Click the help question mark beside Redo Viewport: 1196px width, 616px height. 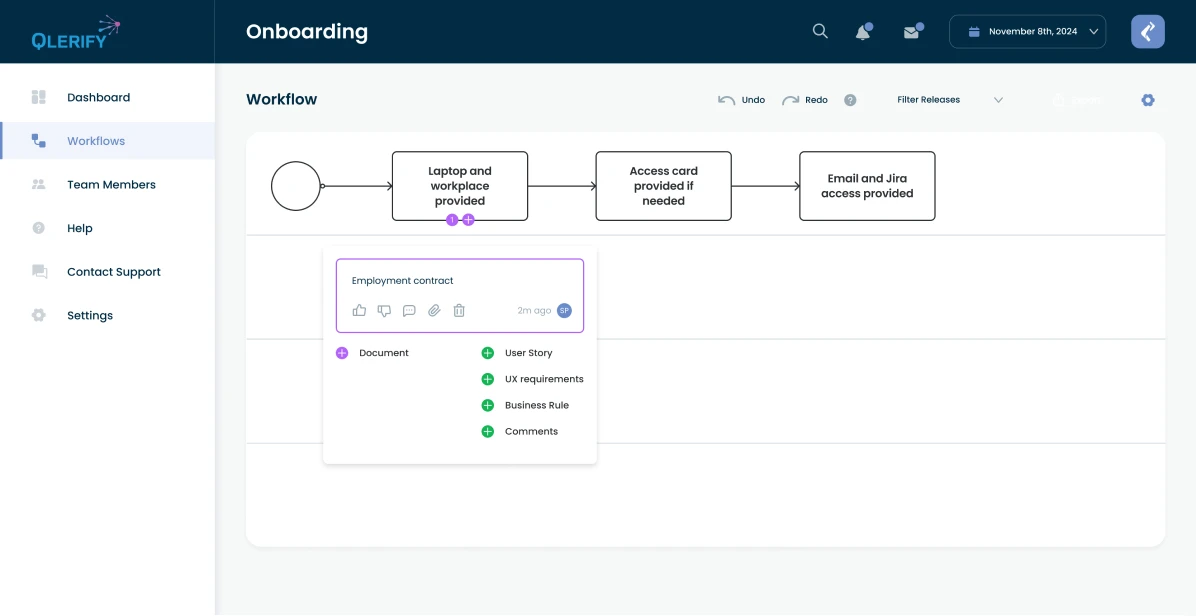[x=850, y=100]
